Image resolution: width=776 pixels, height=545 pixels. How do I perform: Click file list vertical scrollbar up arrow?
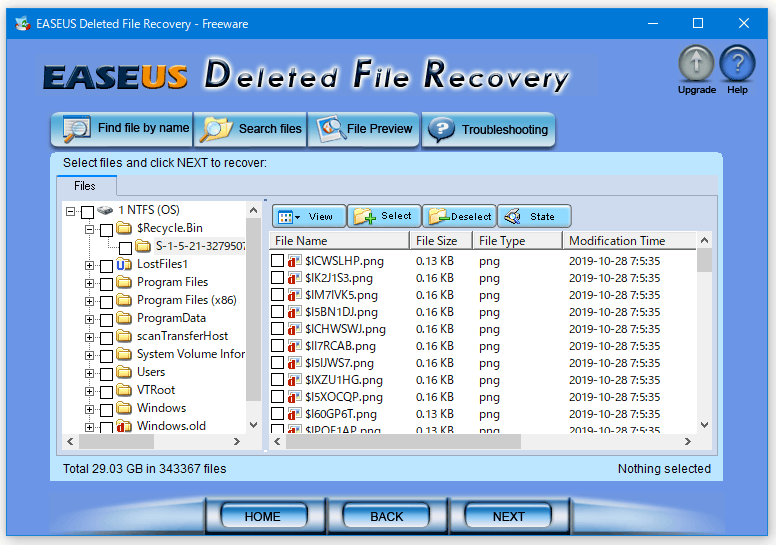click(x=705, y=241)
